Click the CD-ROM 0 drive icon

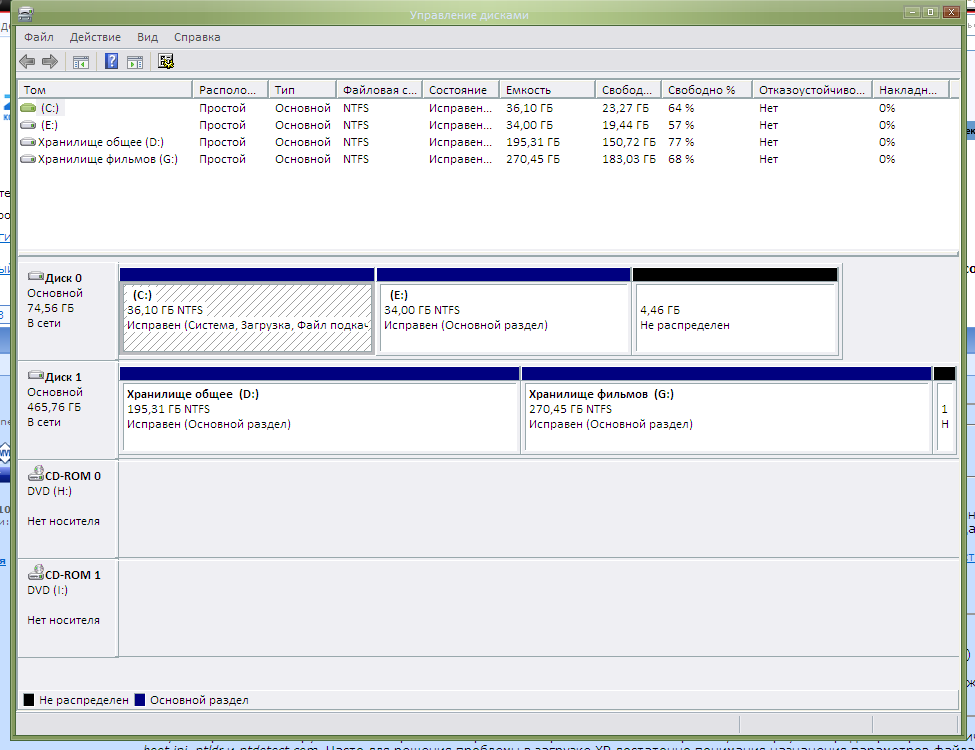[36, 475]
